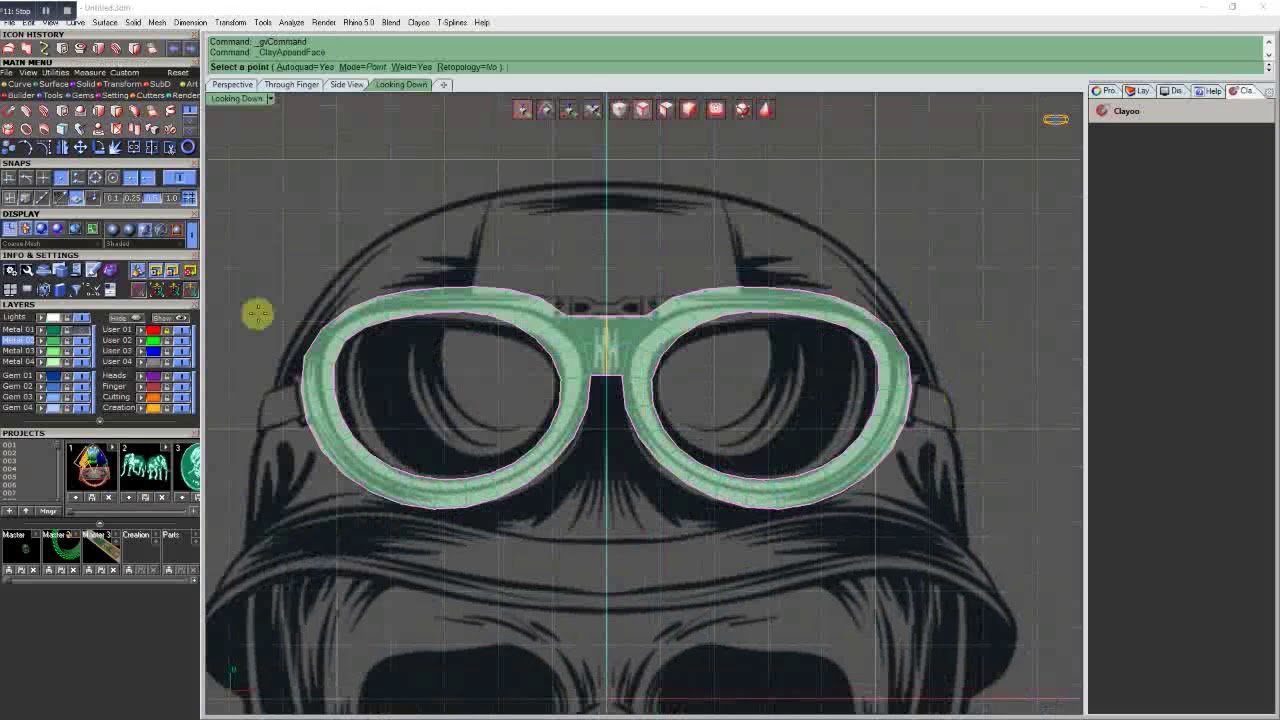The height and width of the screenshot is (720, 1280).
Task: Toggle visibility of the Gem 01 layer
Action: [82, 375]
